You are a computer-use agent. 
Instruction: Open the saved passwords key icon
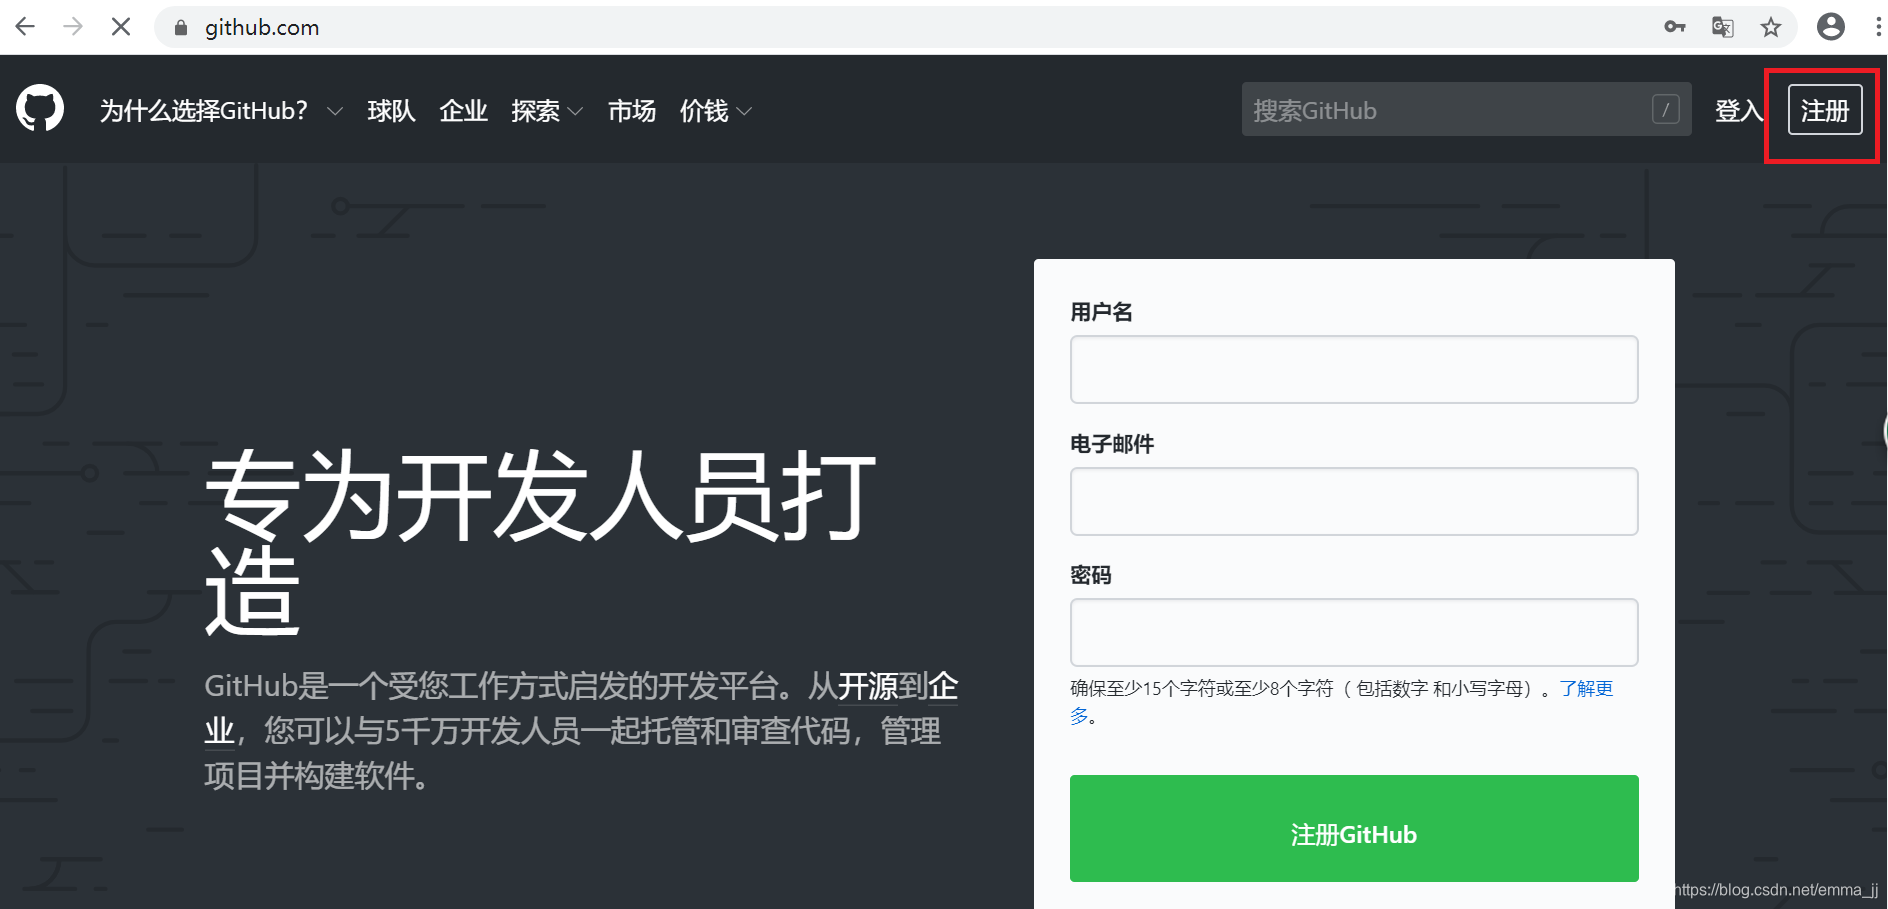[1675, 27]
